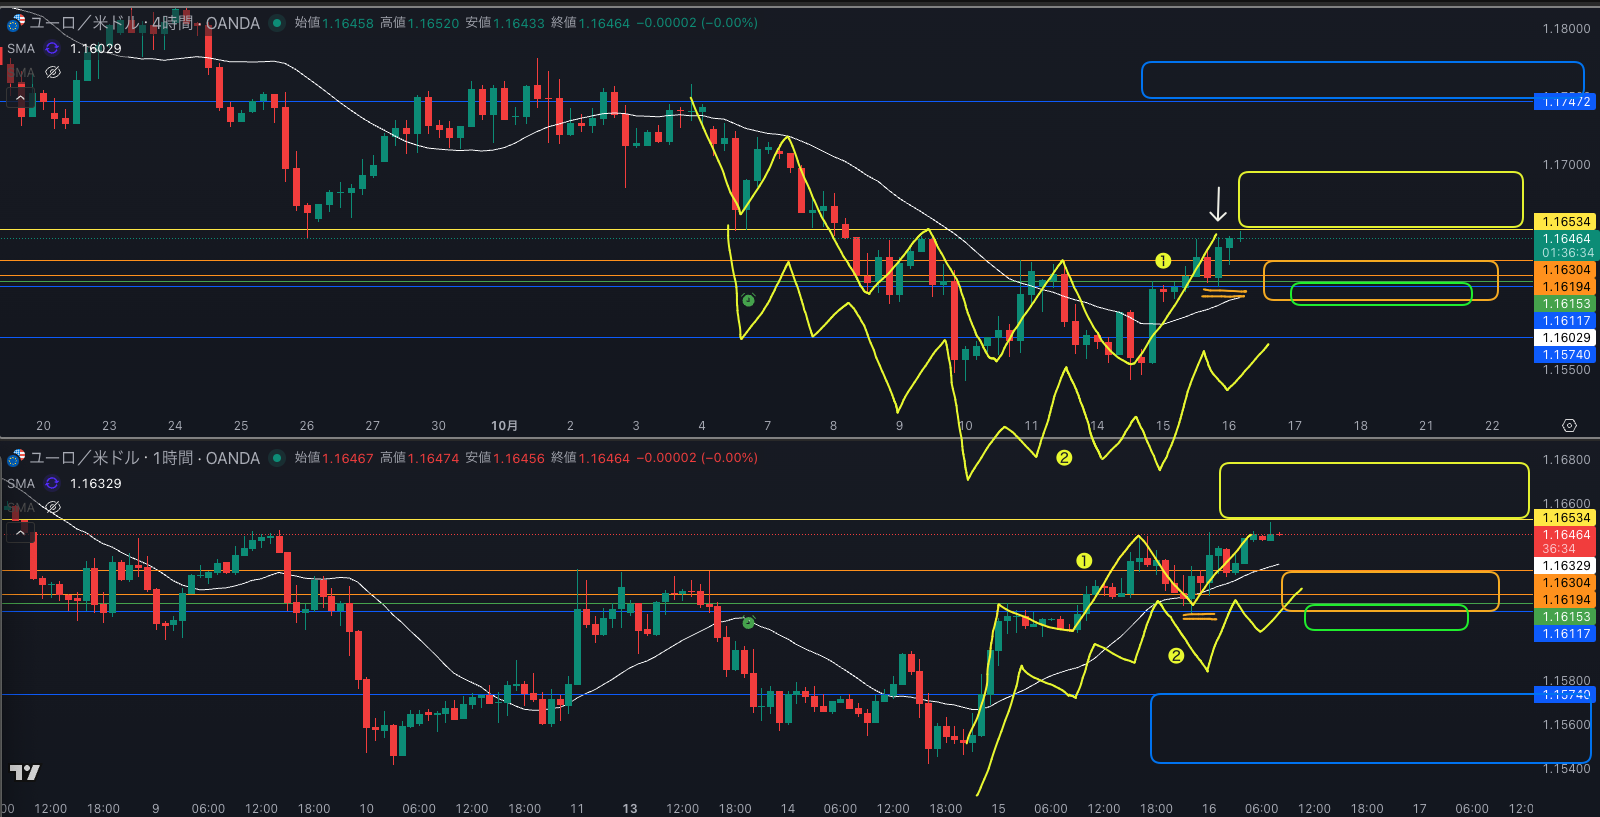Collapse indicator legend in 1-hour chart
1600x817 pixels.
point(20,533)
